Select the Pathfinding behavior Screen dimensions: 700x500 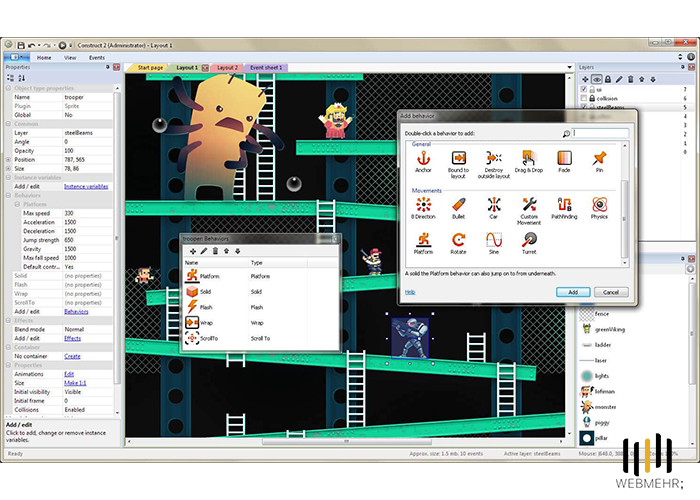point(564,208)
